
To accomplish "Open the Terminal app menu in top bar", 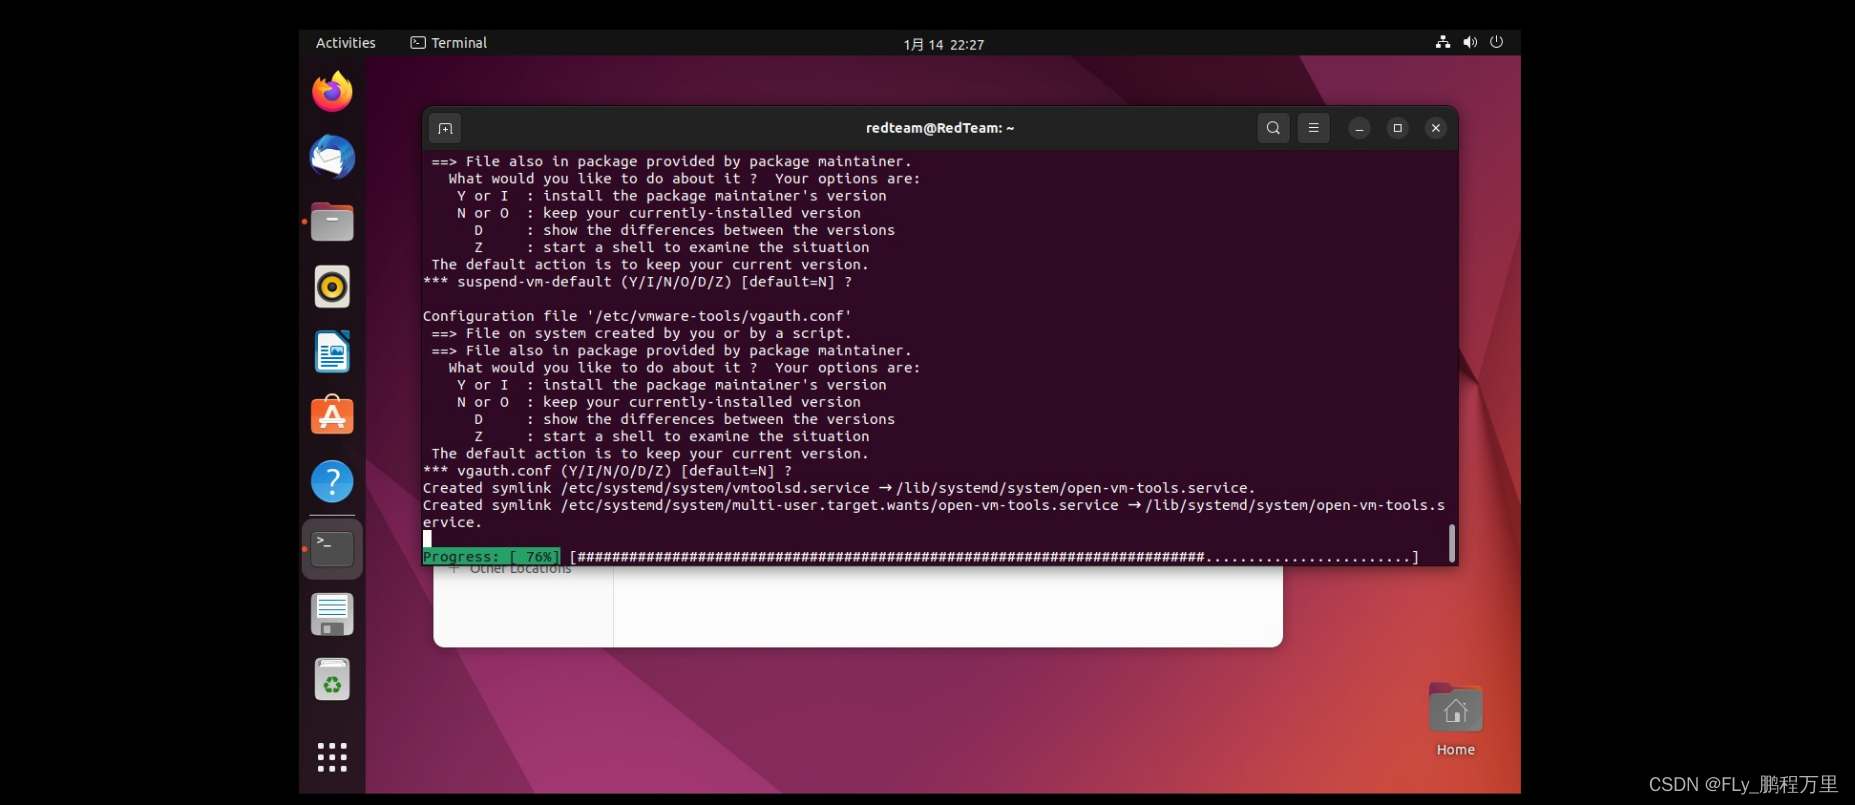I will pyautogui.click(x=449, y=43).
